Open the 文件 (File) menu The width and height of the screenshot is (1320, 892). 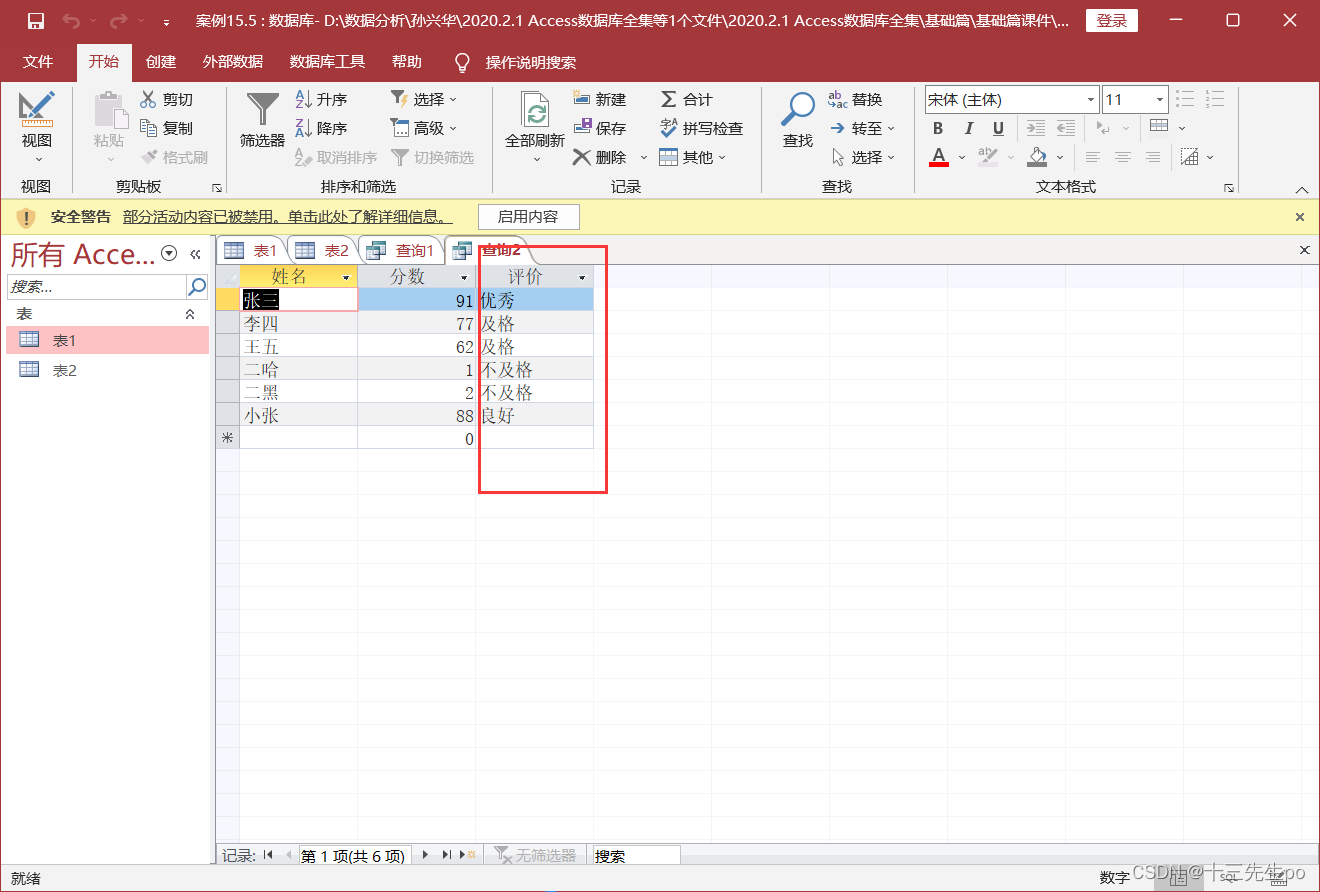tap(38, 62)
